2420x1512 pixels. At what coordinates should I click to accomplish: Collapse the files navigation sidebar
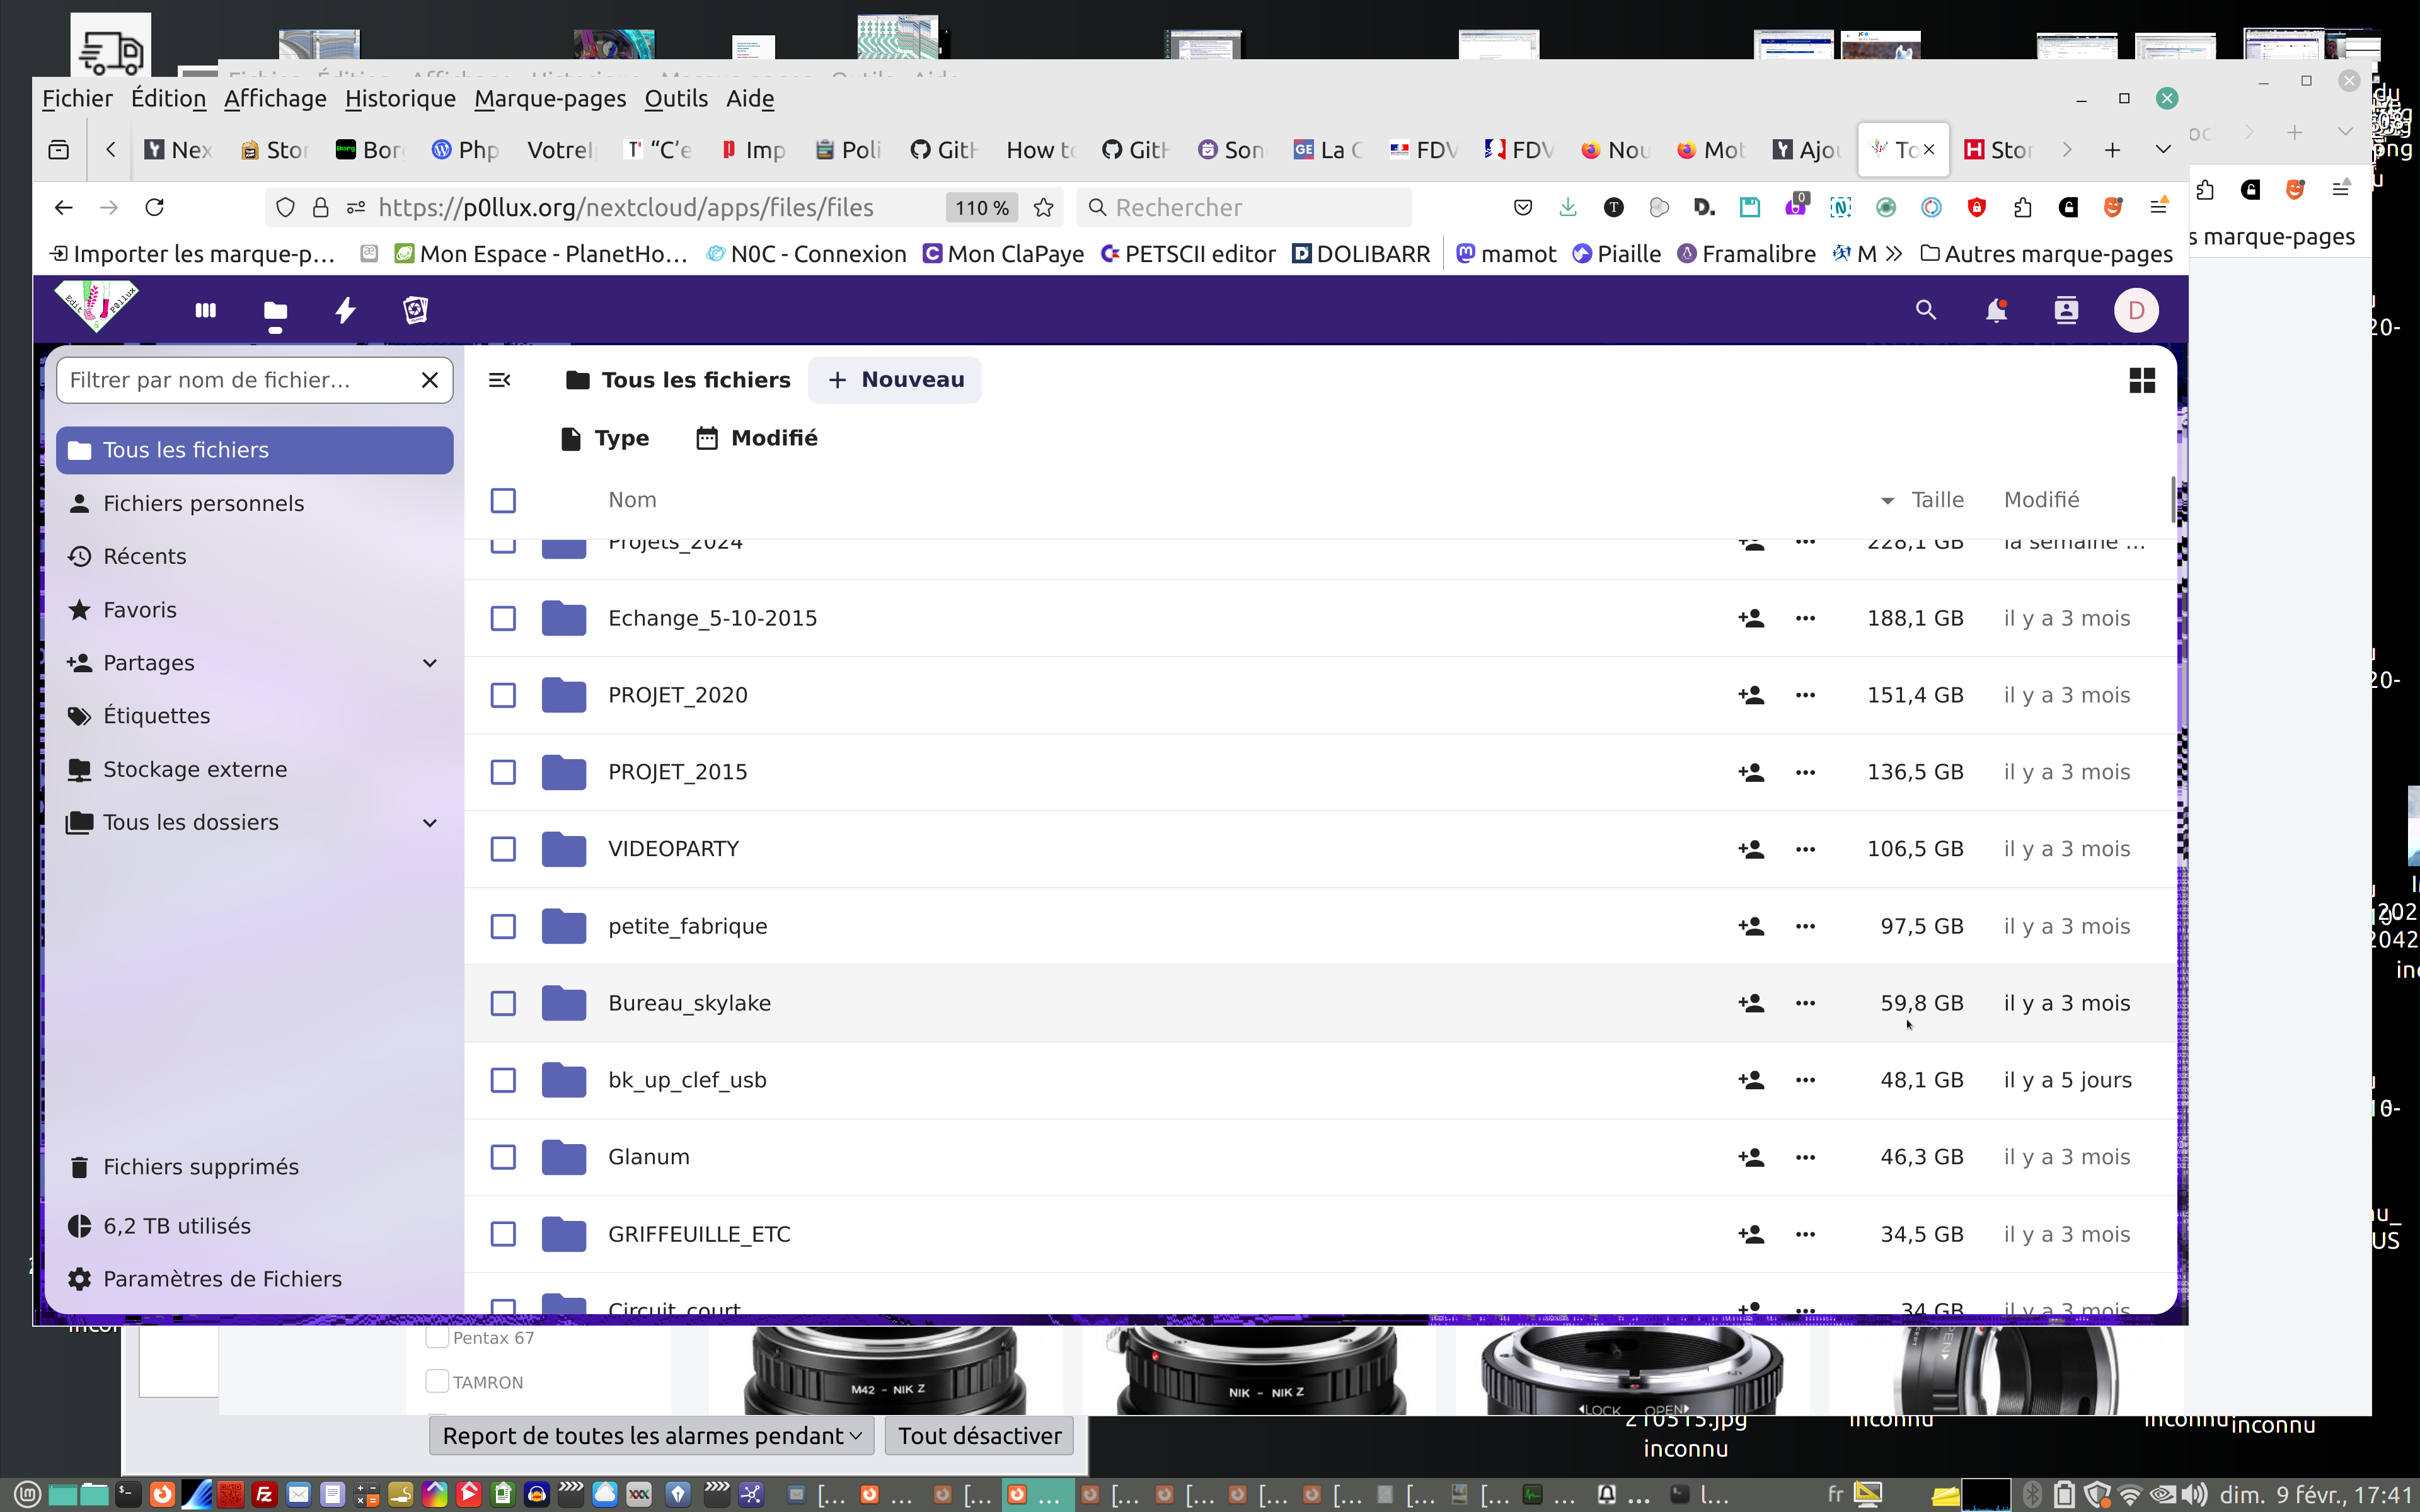(499, 380)
